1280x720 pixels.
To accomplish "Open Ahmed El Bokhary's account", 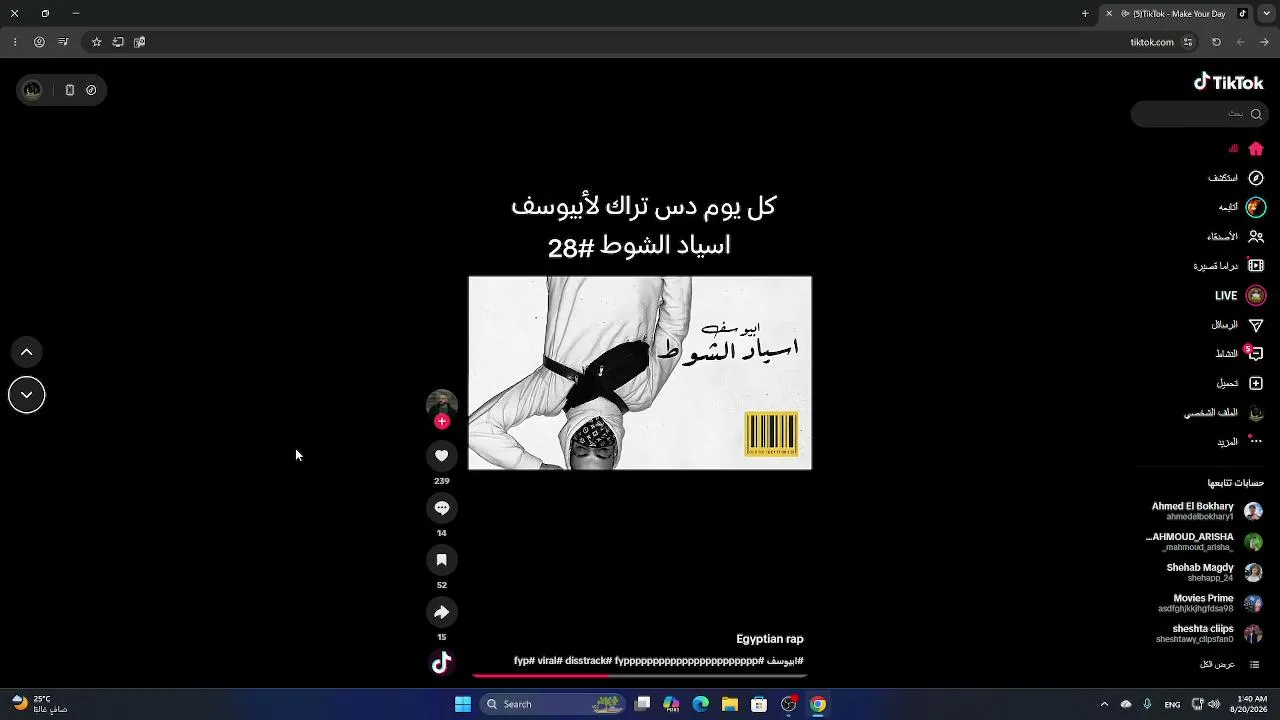I will click(1207, 511).
